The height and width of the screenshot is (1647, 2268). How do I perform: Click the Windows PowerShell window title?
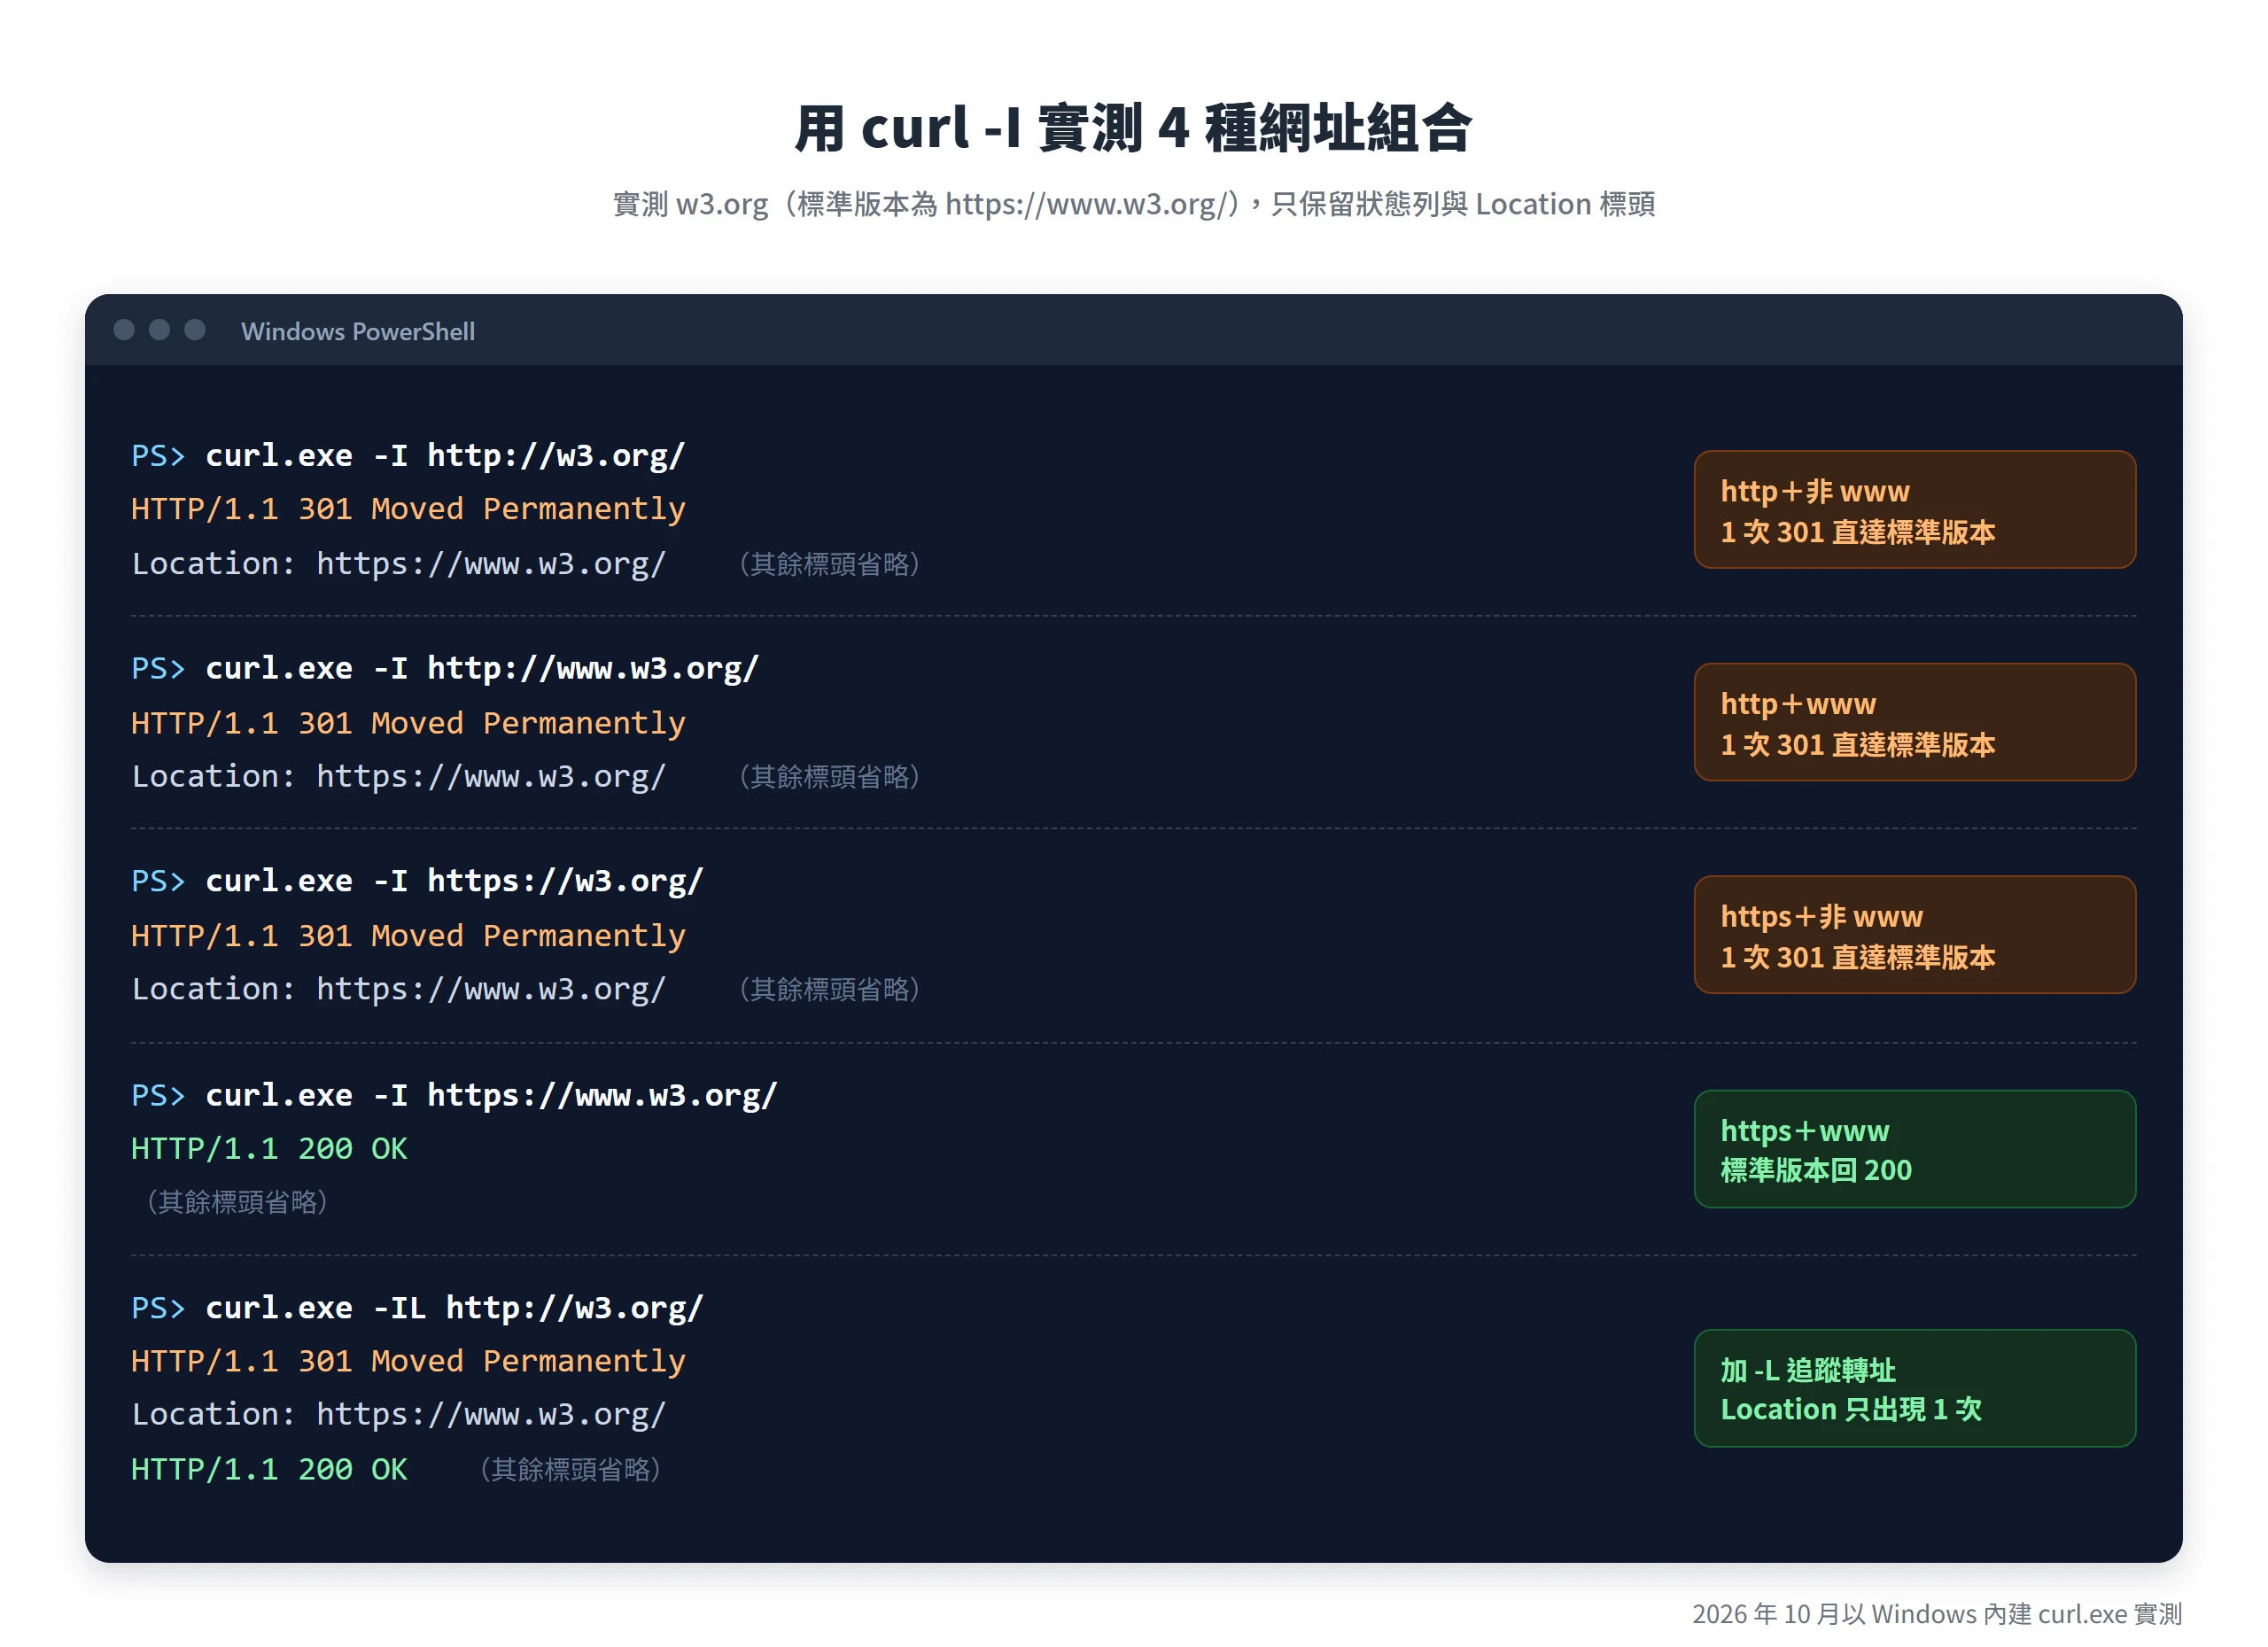tap(358, 331)
